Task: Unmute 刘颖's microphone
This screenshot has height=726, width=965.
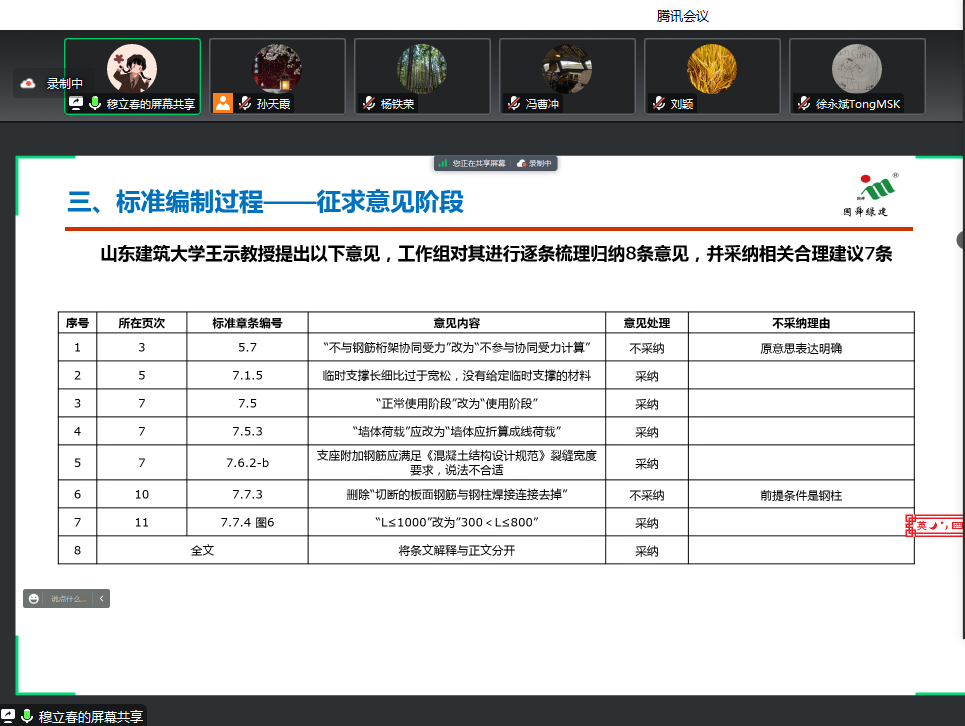Action: coord(657,101)
